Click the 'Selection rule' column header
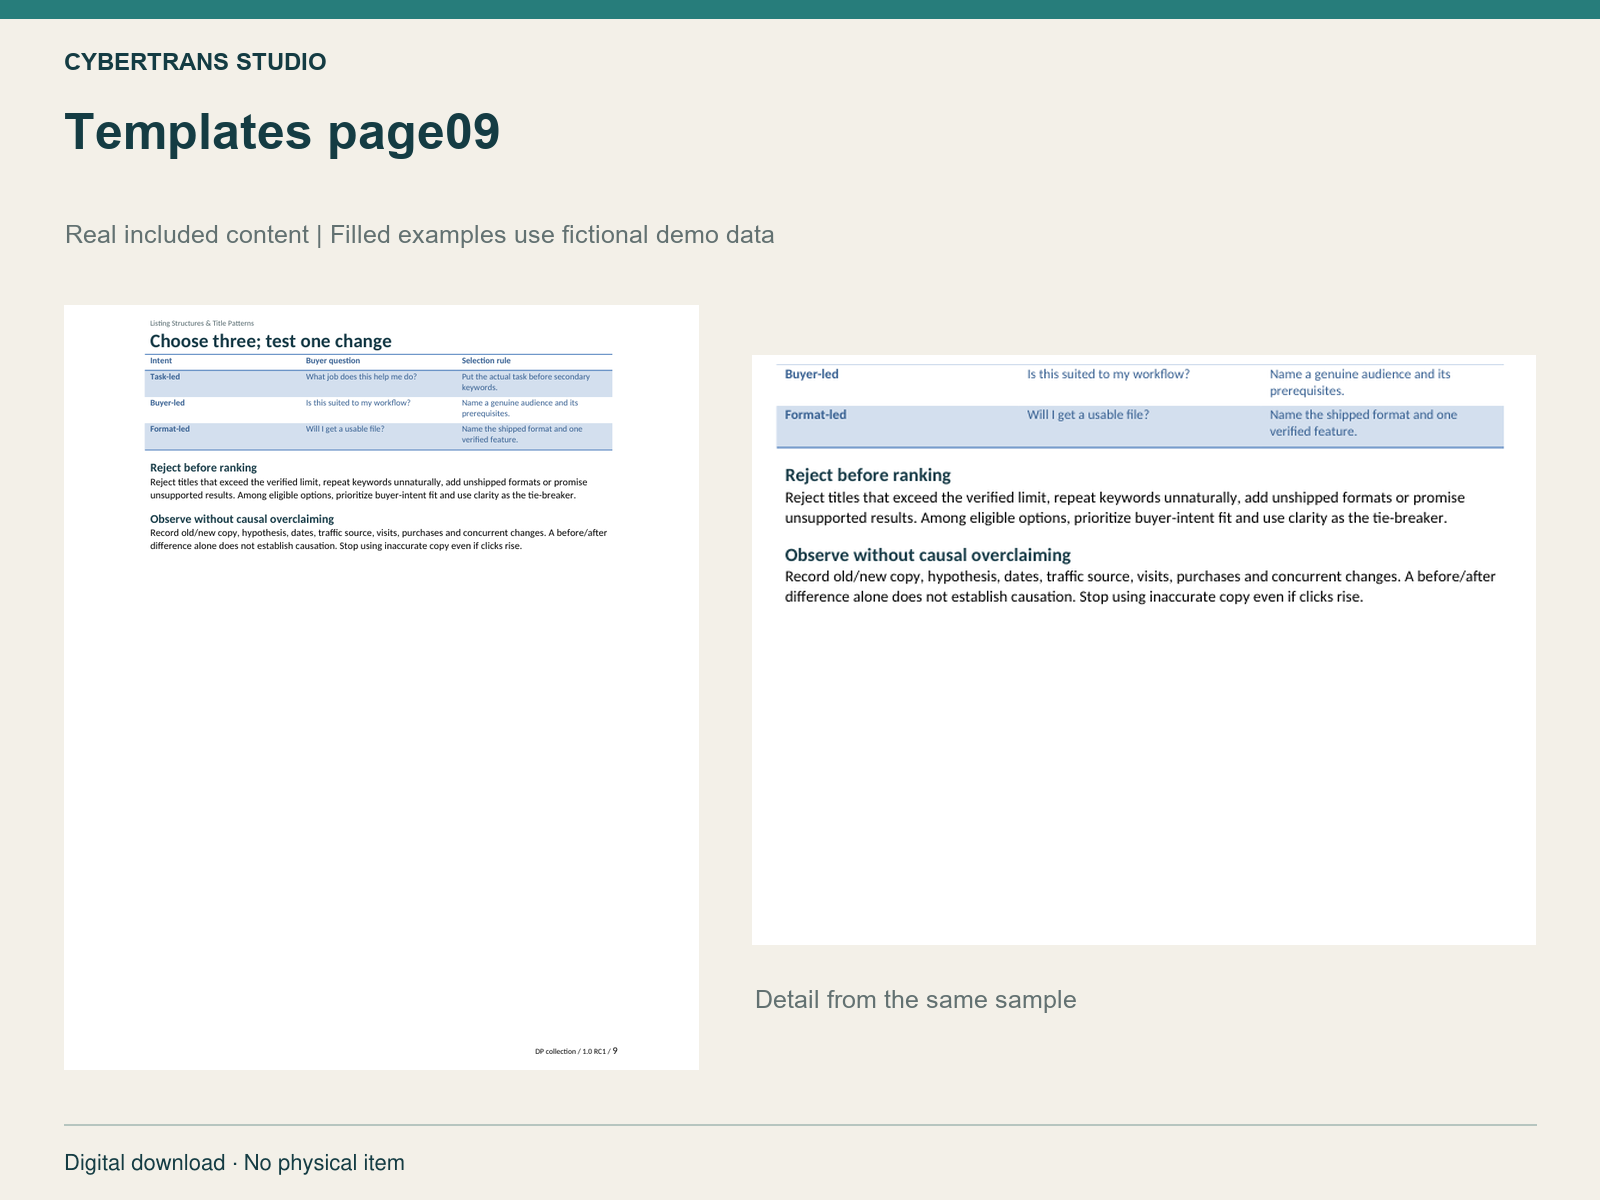 point(486,360)
